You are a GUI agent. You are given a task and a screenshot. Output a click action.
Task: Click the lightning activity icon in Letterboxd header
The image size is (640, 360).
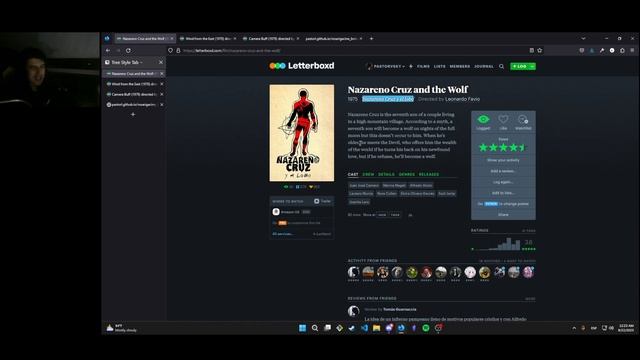411,66
